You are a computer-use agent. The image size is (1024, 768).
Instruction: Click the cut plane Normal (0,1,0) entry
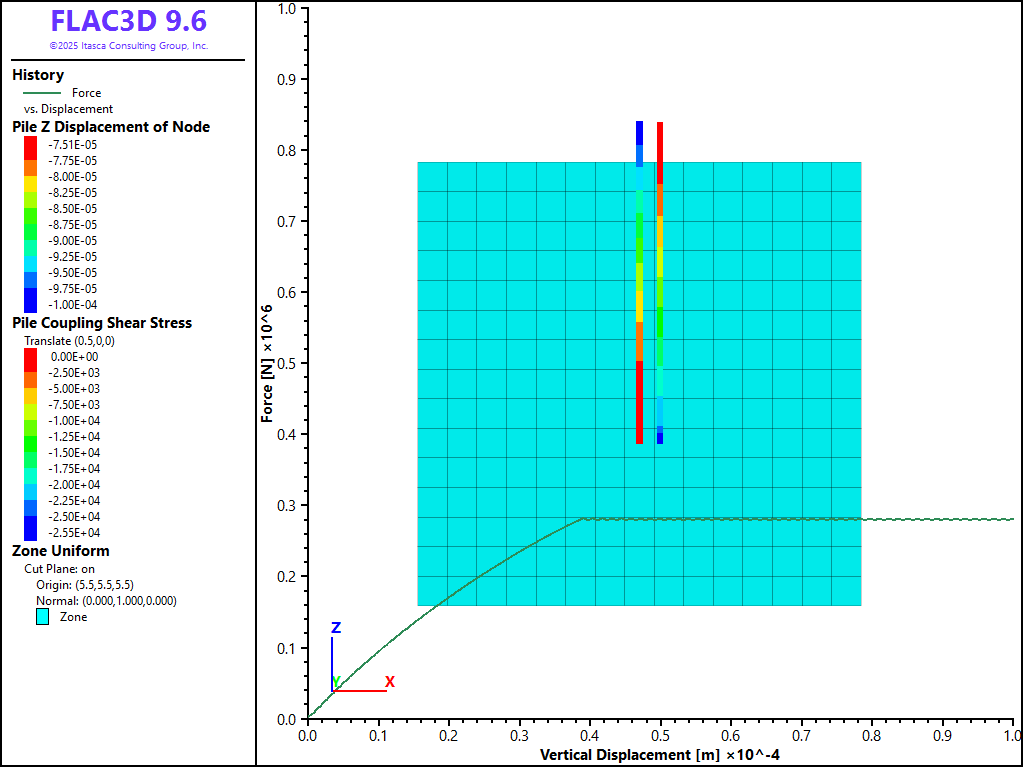tap(105, 600)
